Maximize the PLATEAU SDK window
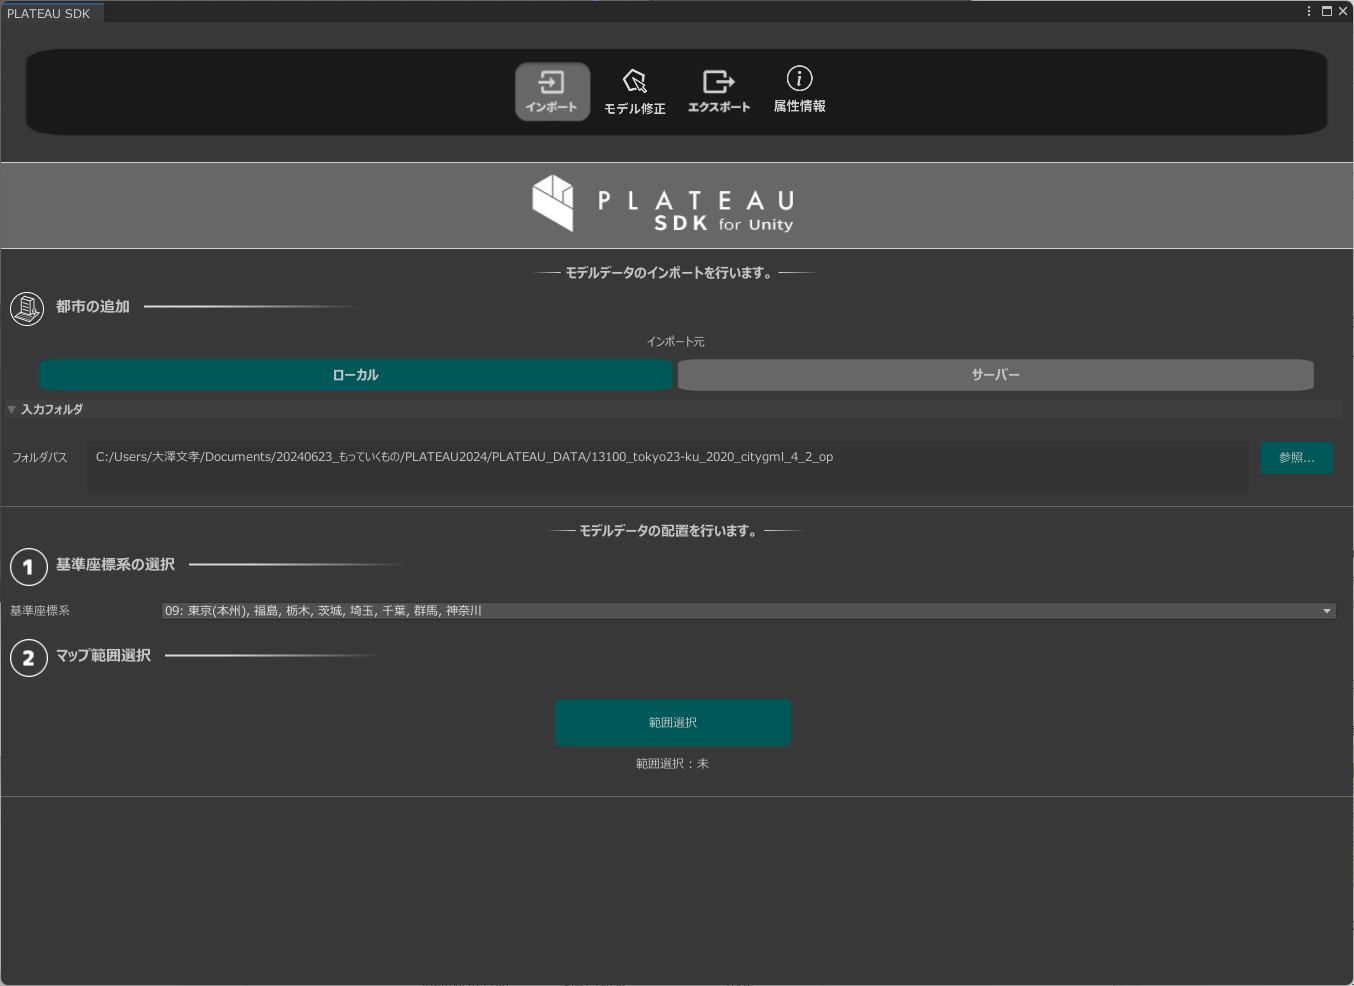The height and width of the screenshot is (986, 1354). [1327, 11]
